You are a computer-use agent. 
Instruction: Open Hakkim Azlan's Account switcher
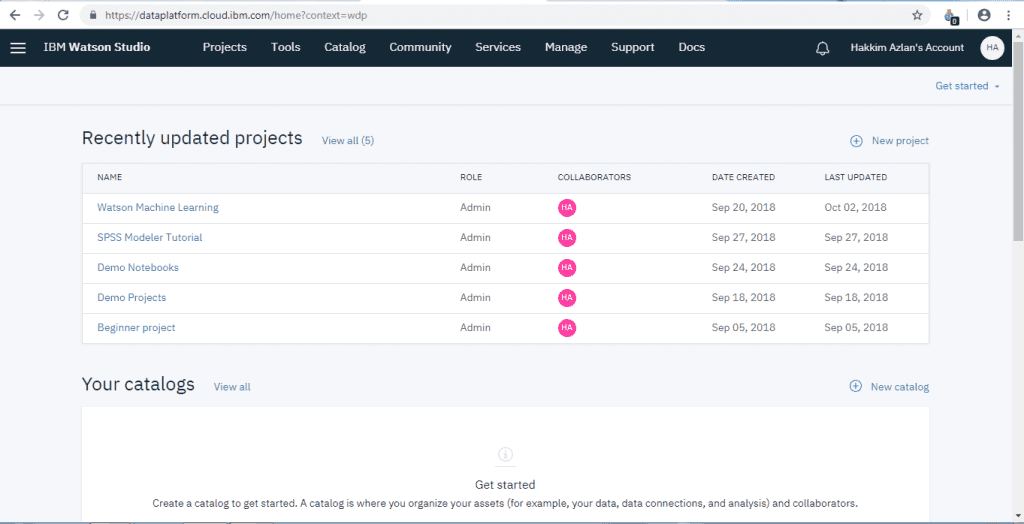click(x=906, y=48)
